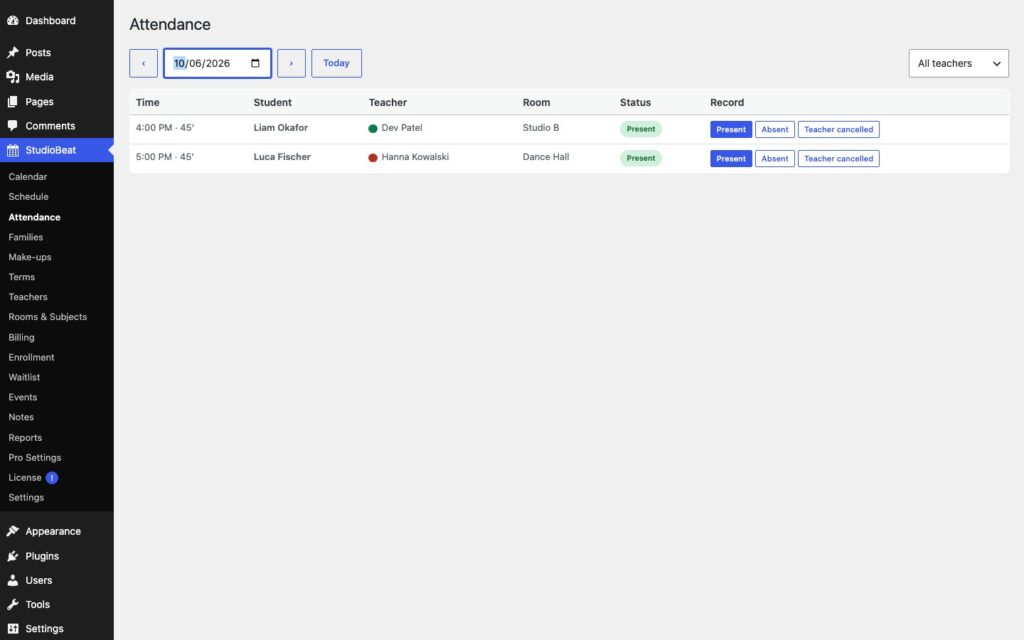1024x640 pixels.
Task: Click the attendance date input field
Action: [x=217, y=63]
